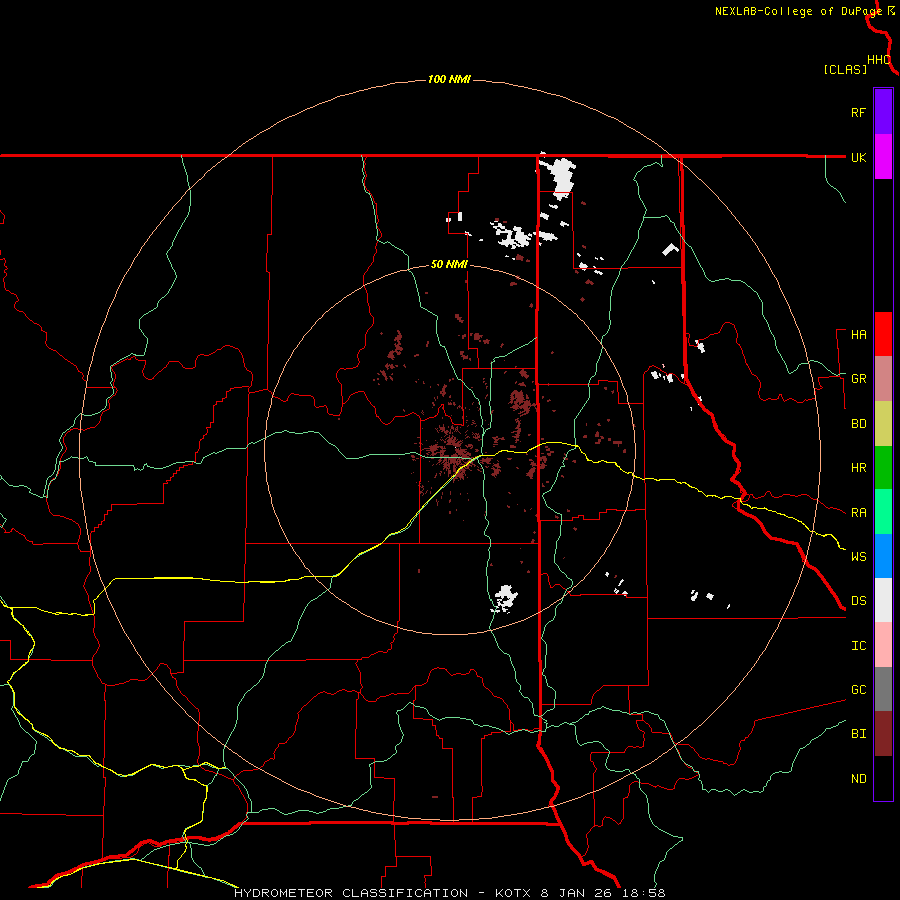The height and width of the screenshot is (900, 900).
Task: Click the GC legend label
Action: [858, 690]
